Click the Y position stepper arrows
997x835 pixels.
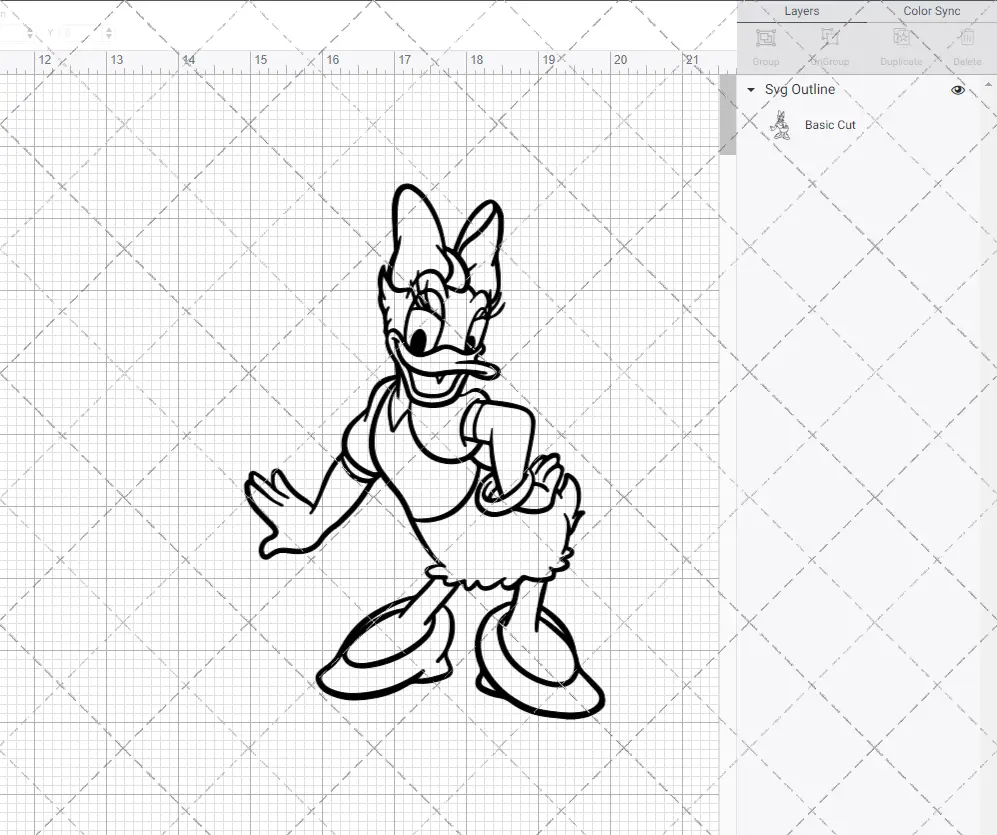coord(109,32)
